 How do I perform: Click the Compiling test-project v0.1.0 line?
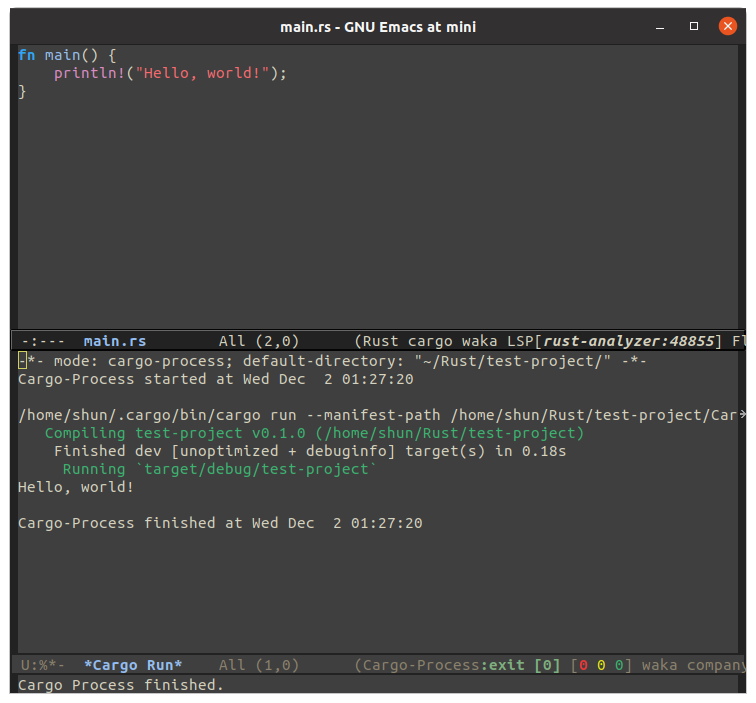tap(314, 433)
